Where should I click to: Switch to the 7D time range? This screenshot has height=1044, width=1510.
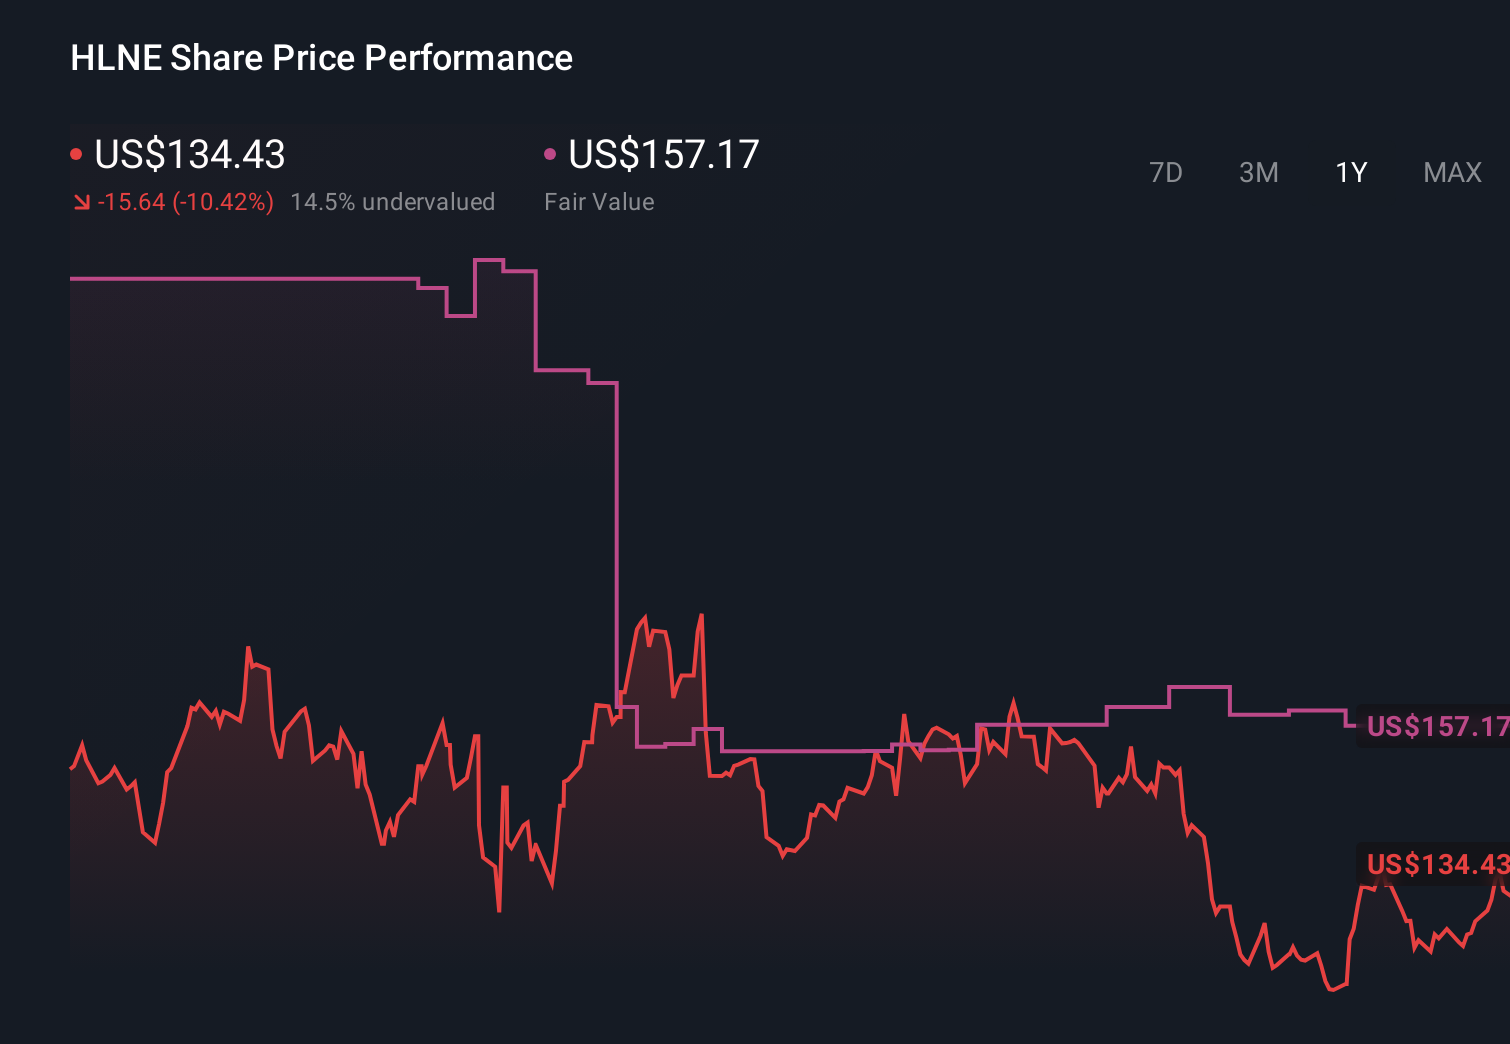point(1167,172)
